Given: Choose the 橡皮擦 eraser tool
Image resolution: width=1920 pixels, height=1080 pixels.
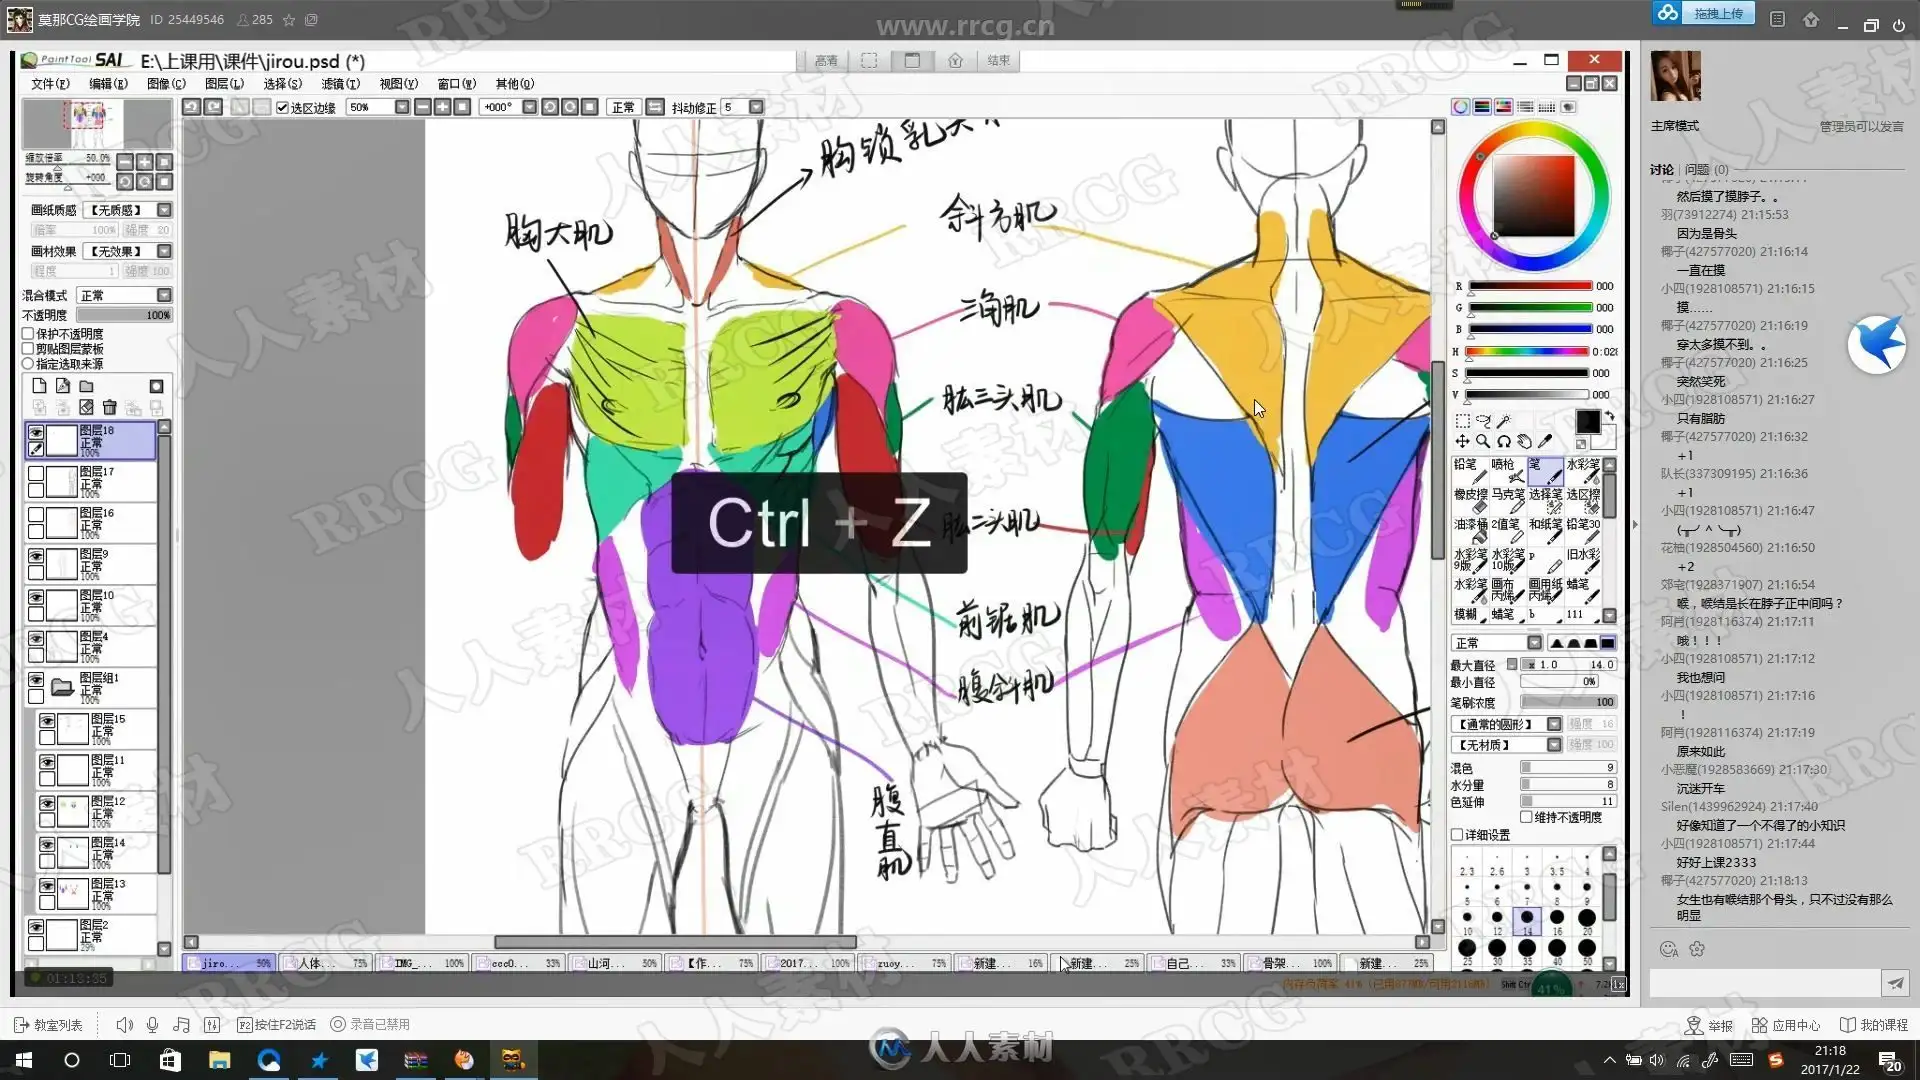Looking at the screenshot, I should (x=1469, y=500).
